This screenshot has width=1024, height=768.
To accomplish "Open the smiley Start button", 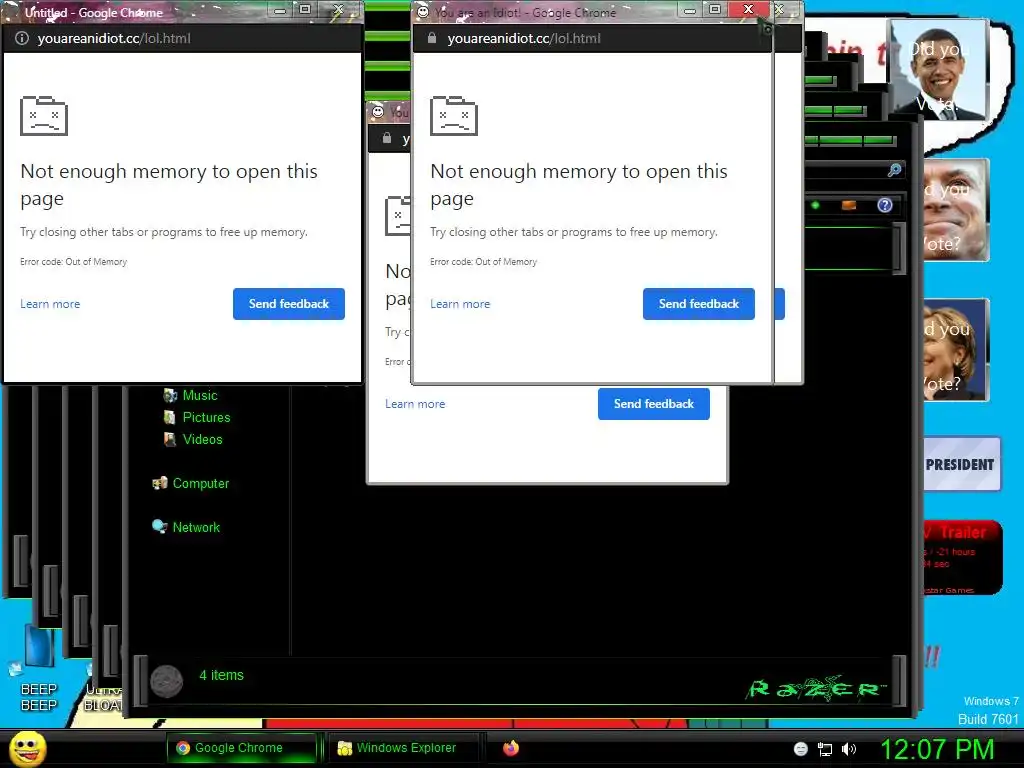I will tap(28, 748).
